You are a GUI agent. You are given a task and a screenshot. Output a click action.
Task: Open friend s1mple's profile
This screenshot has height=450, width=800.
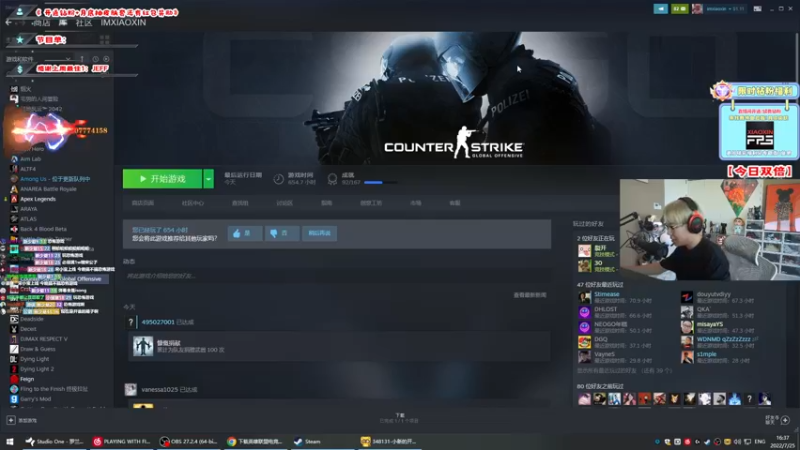pyautogui.click(x=707, y=354)
